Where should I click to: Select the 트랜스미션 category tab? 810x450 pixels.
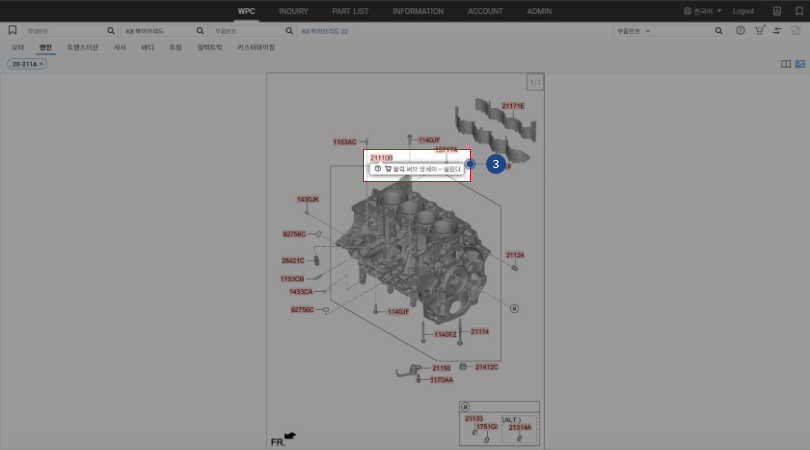coord(83,47)
